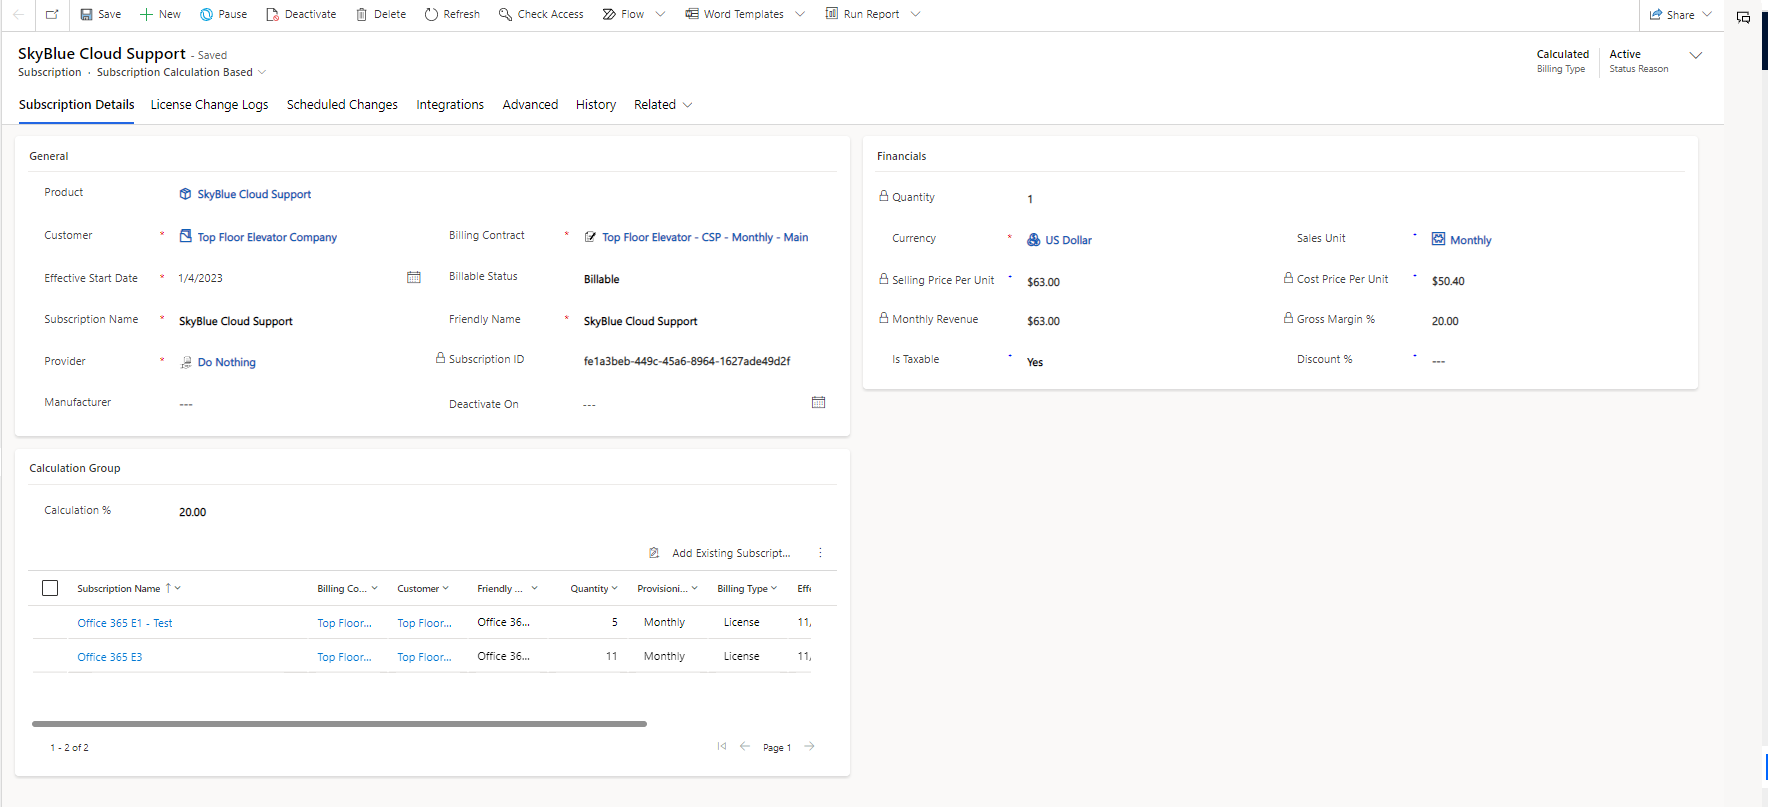1768x807 pixels.
Task: Go back using the back arrow
Action: [x=18, y=14]
